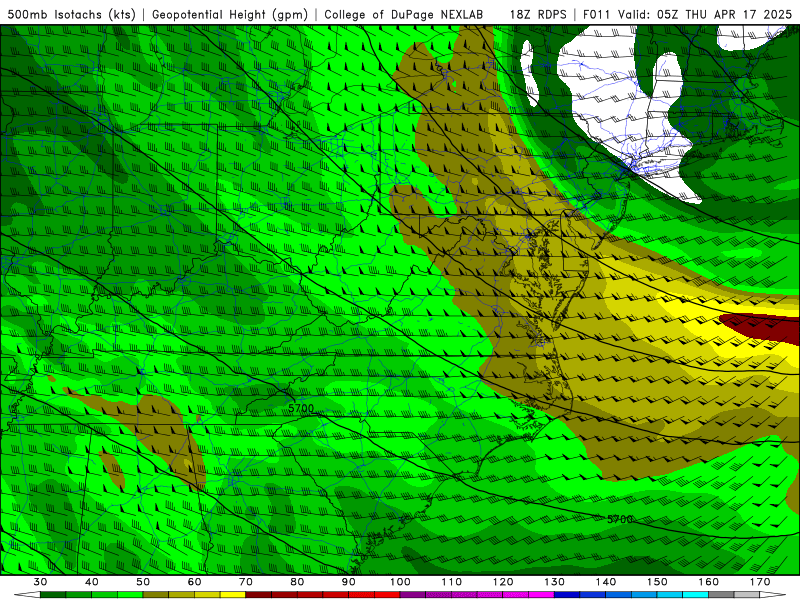Click the 'Geopotential Height (gpm)' header label

[x=230, y=14]
